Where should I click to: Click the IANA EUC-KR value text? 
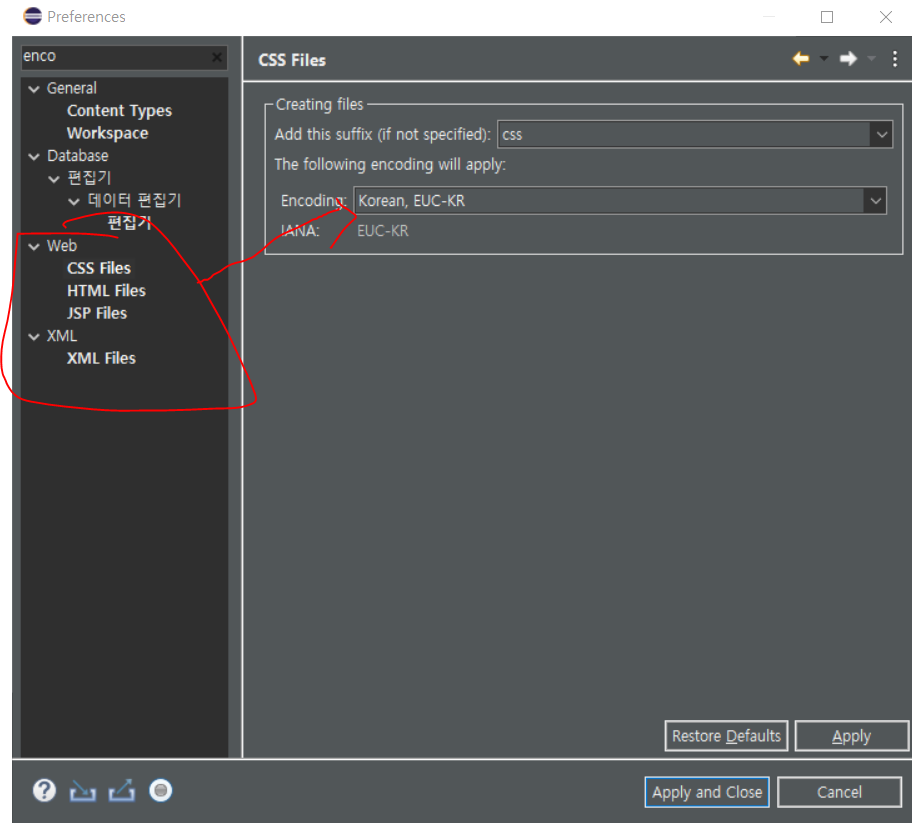(383, 231)
